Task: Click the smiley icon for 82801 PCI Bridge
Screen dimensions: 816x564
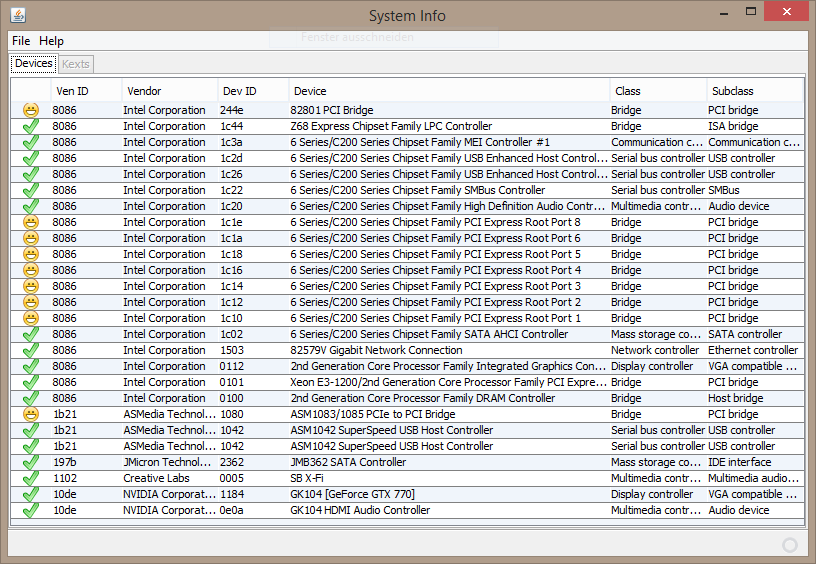Action: [31, 110]
